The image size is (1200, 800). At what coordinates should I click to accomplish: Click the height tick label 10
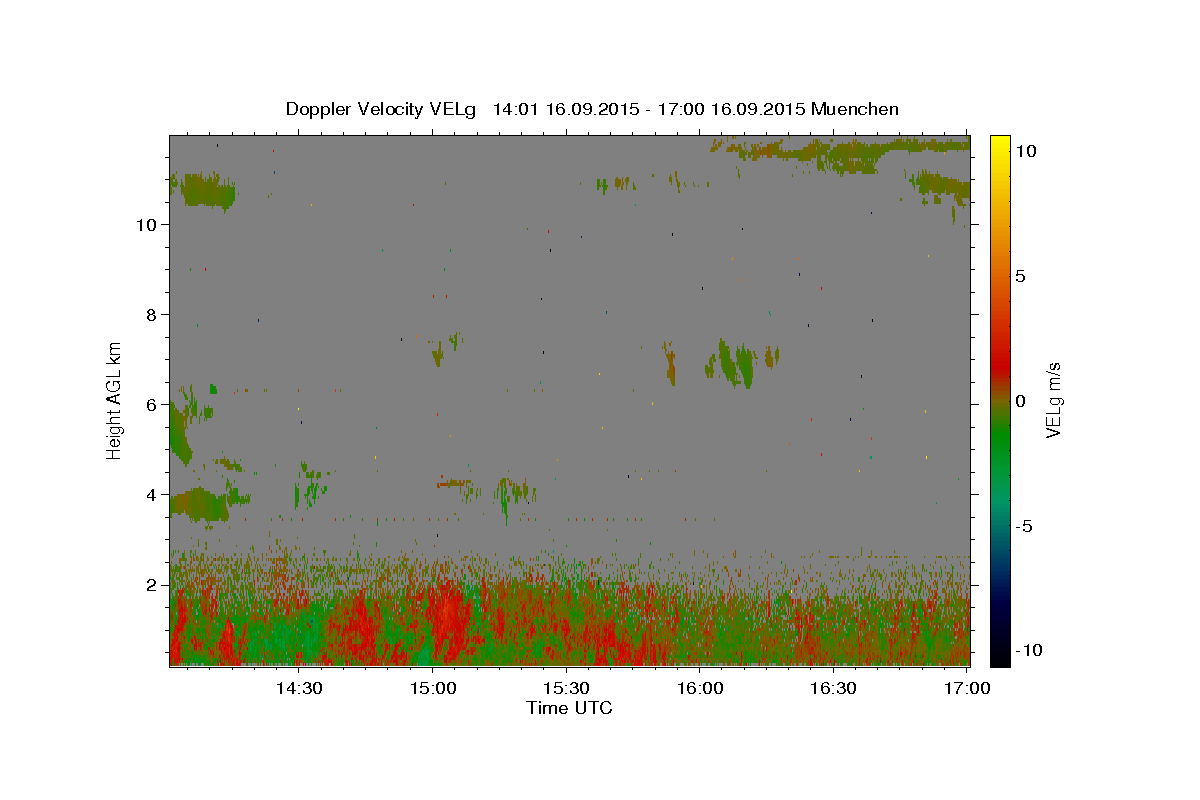point(148,225)
